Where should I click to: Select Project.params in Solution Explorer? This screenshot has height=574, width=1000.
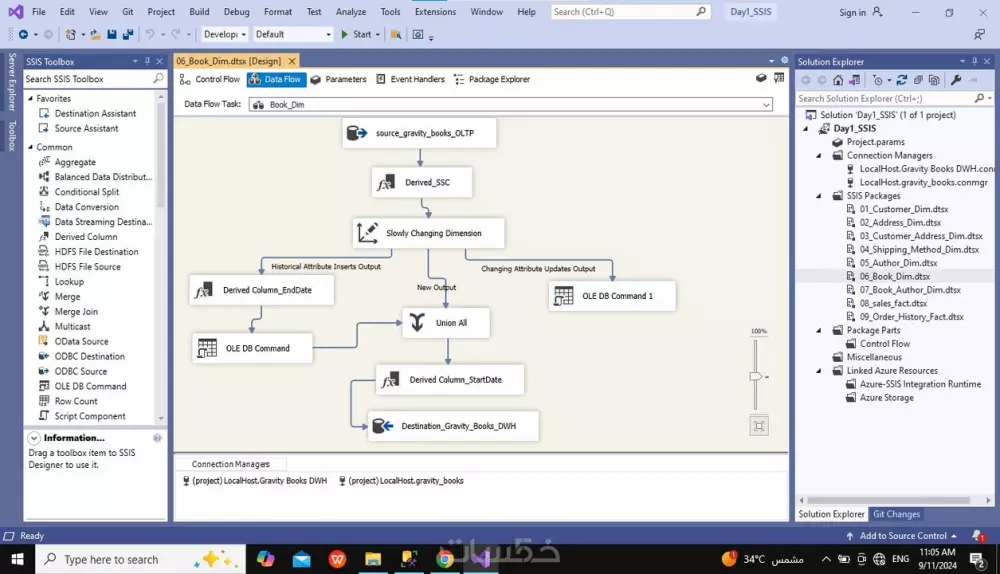click(875, 142)
